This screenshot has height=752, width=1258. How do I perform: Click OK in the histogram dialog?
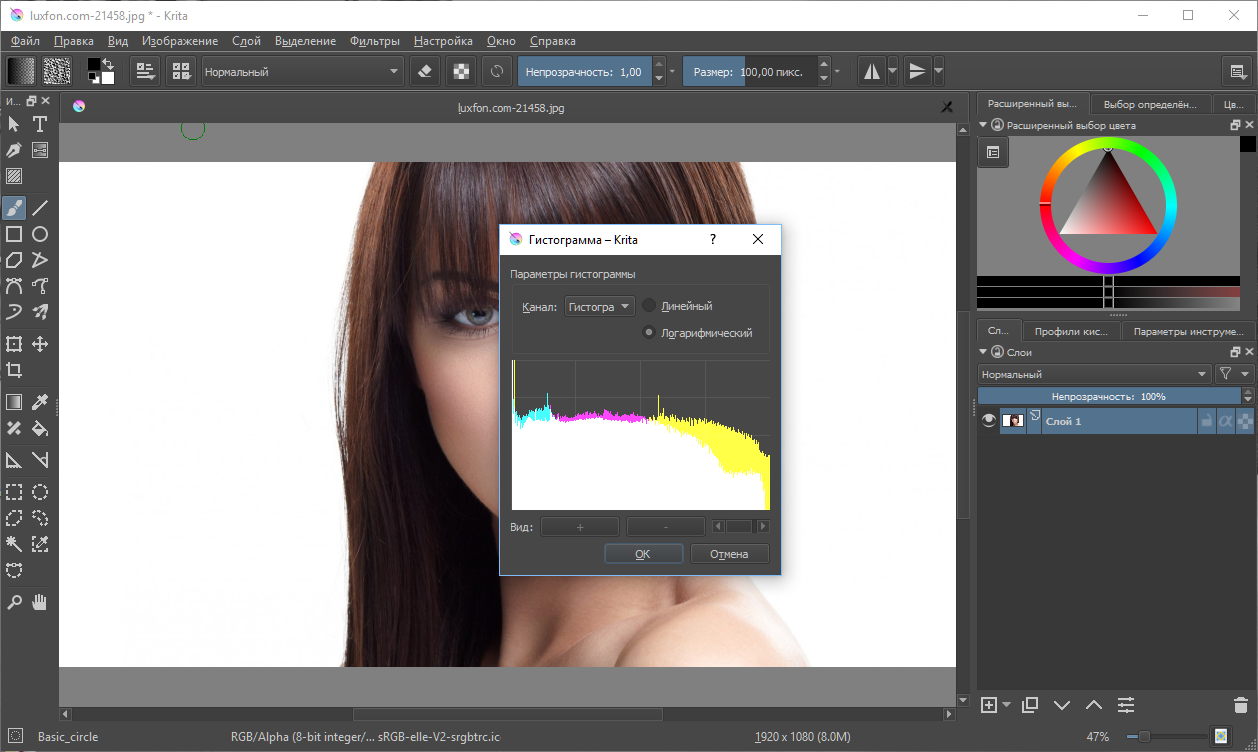pos(643,553)
